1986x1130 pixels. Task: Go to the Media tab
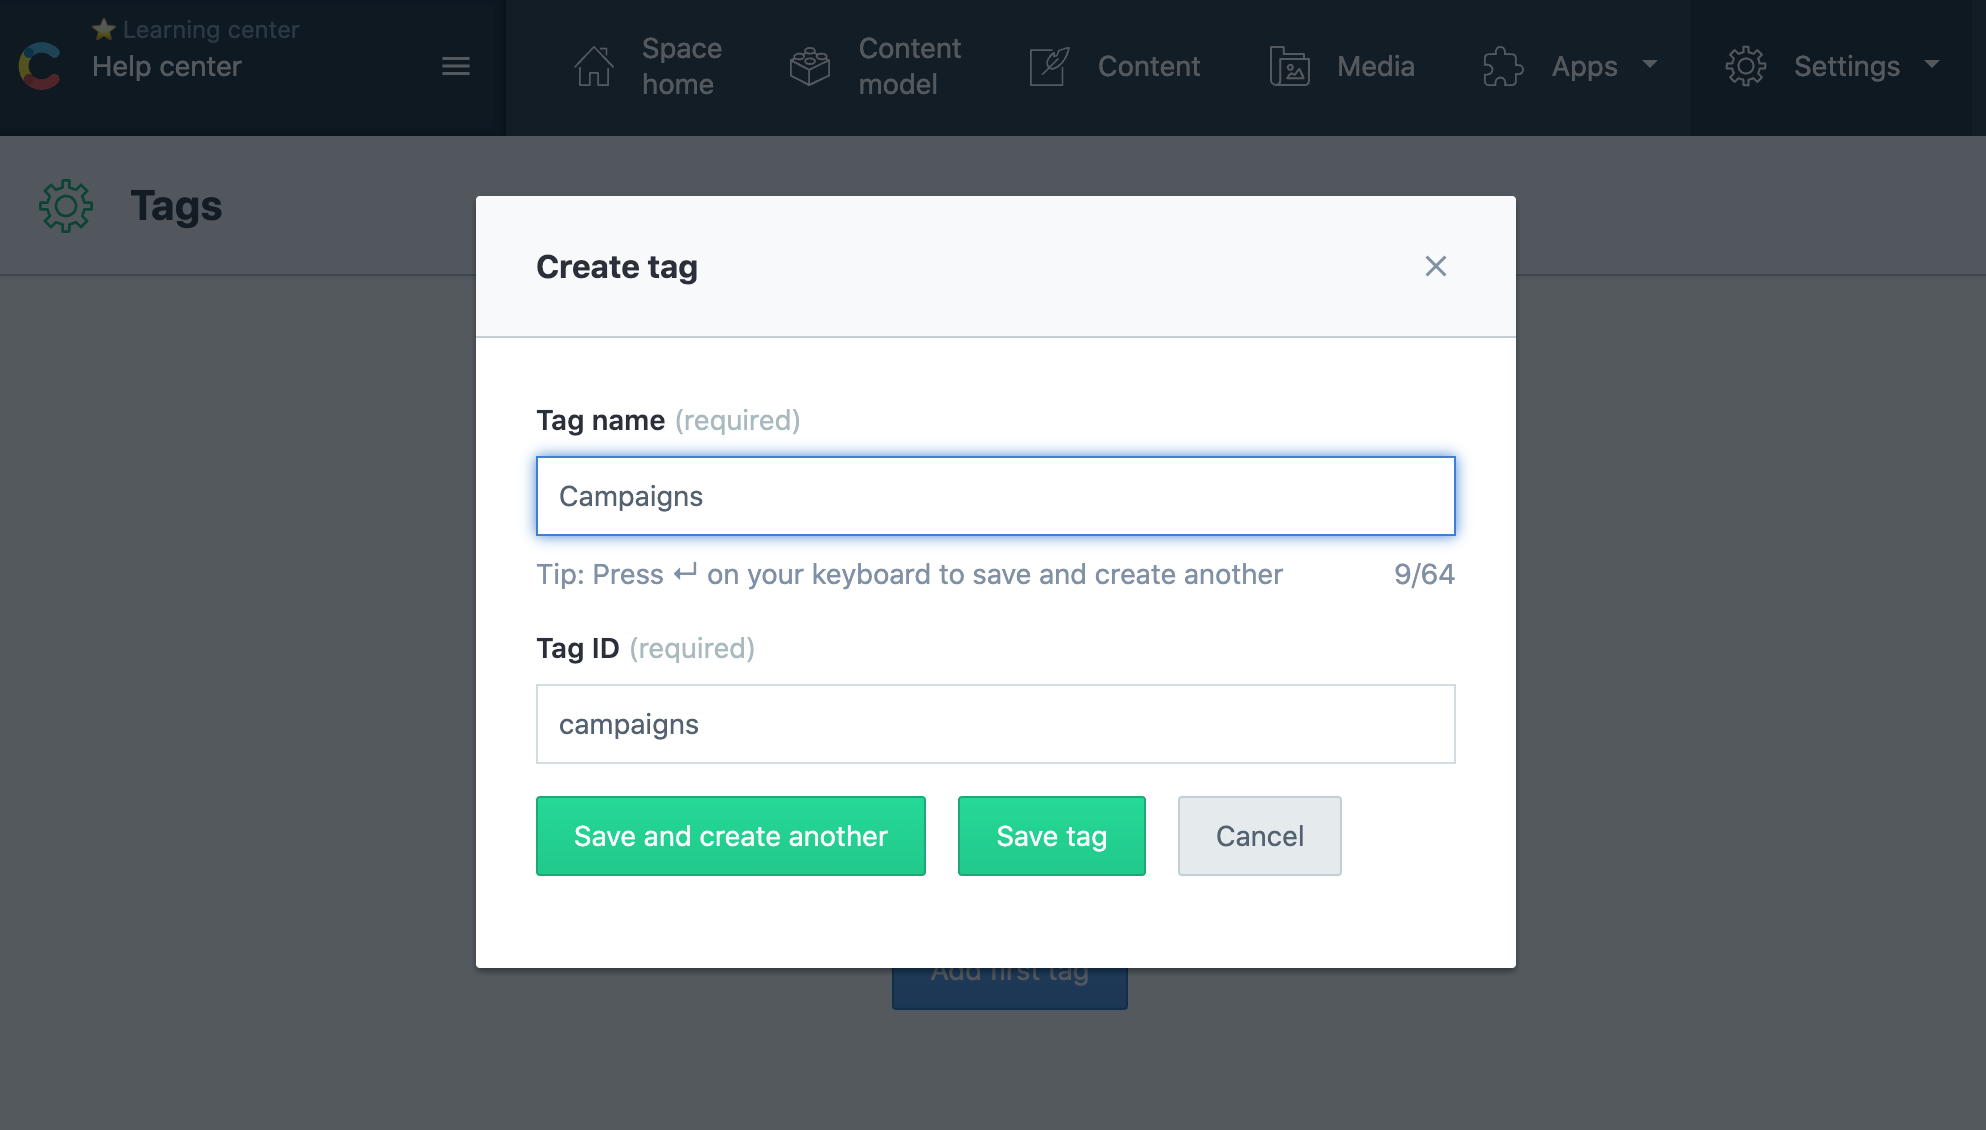pos(1375,66)
